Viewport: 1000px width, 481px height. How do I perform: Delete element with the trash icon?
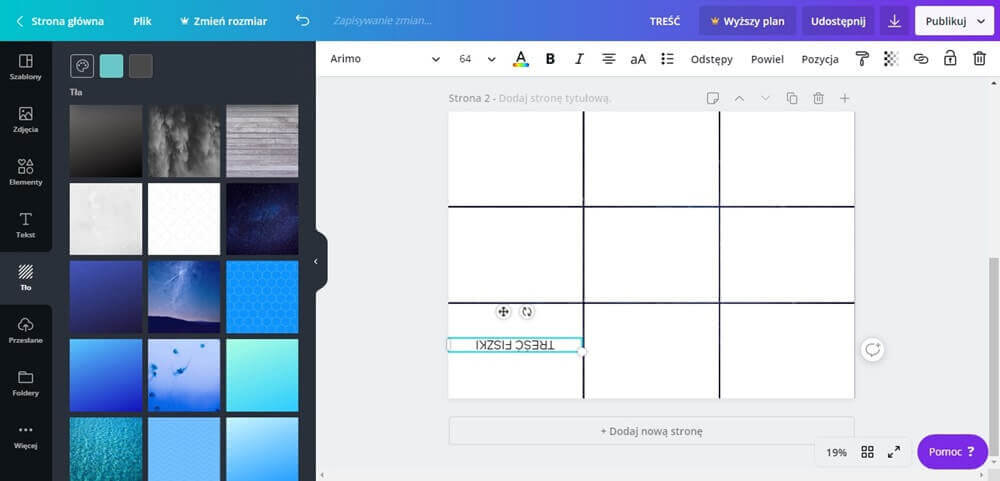(979, 59)
